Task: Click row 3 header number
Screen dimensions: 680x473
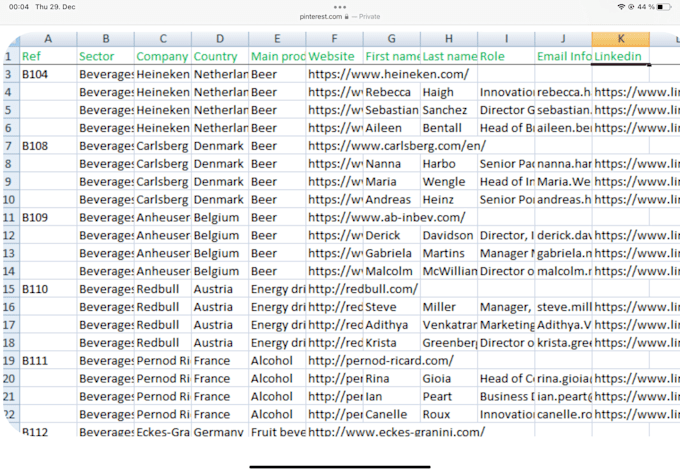Action: pos(9,74)
